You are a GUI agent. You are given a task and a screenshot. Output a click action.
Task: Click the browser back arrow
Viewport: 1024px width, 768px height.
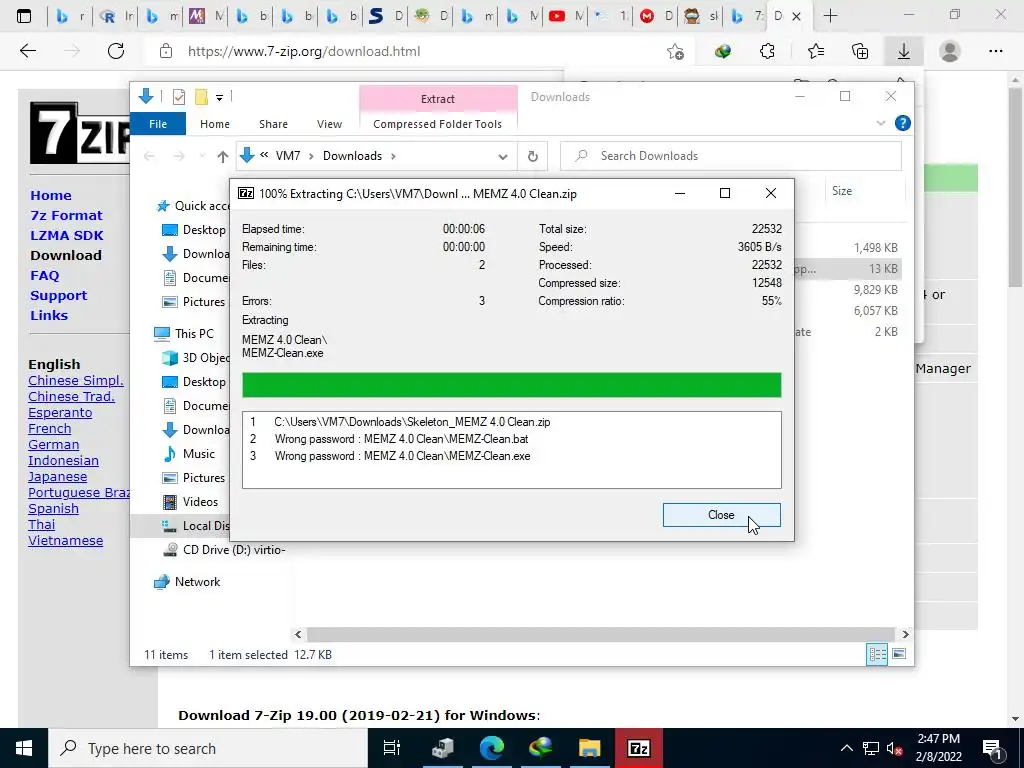[27, 51]
